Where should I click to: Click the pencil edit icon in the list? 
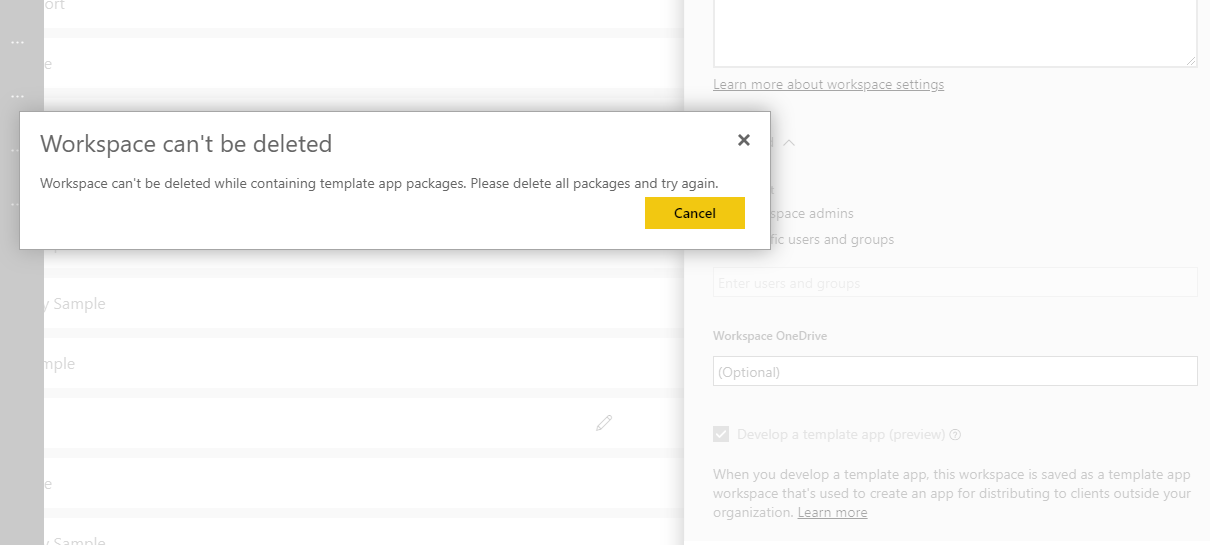[x=603, y=423]
